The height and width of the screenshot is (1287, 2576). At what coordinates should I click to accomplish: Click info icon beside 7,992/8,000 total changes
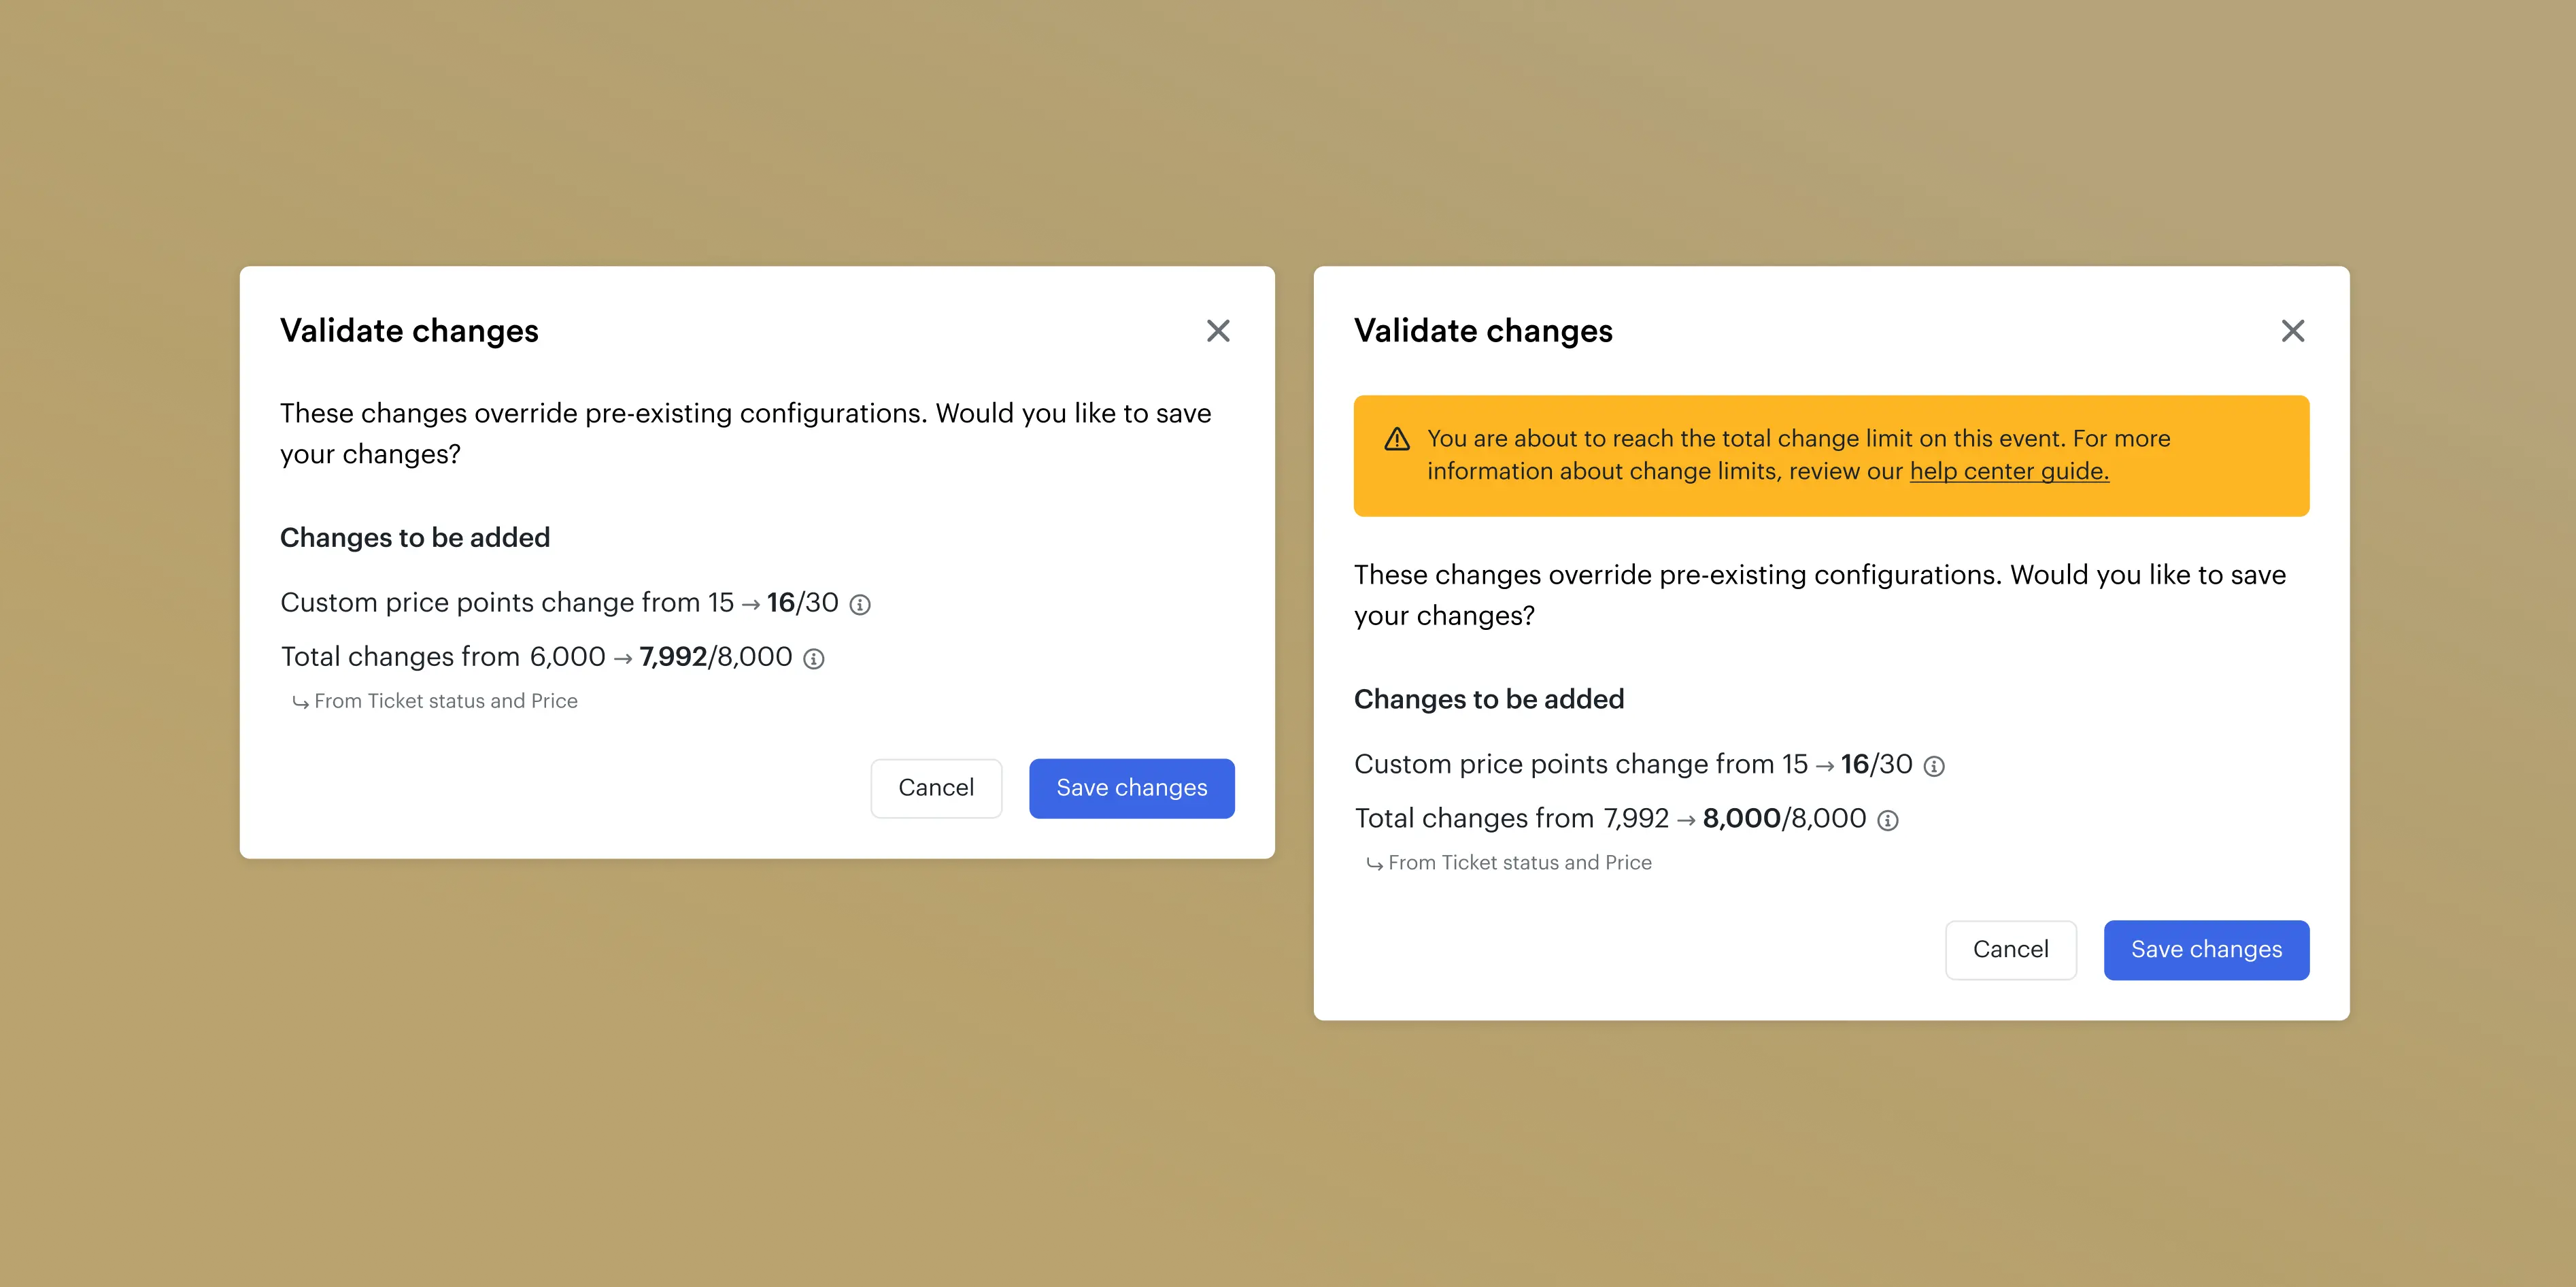point(814,659)
